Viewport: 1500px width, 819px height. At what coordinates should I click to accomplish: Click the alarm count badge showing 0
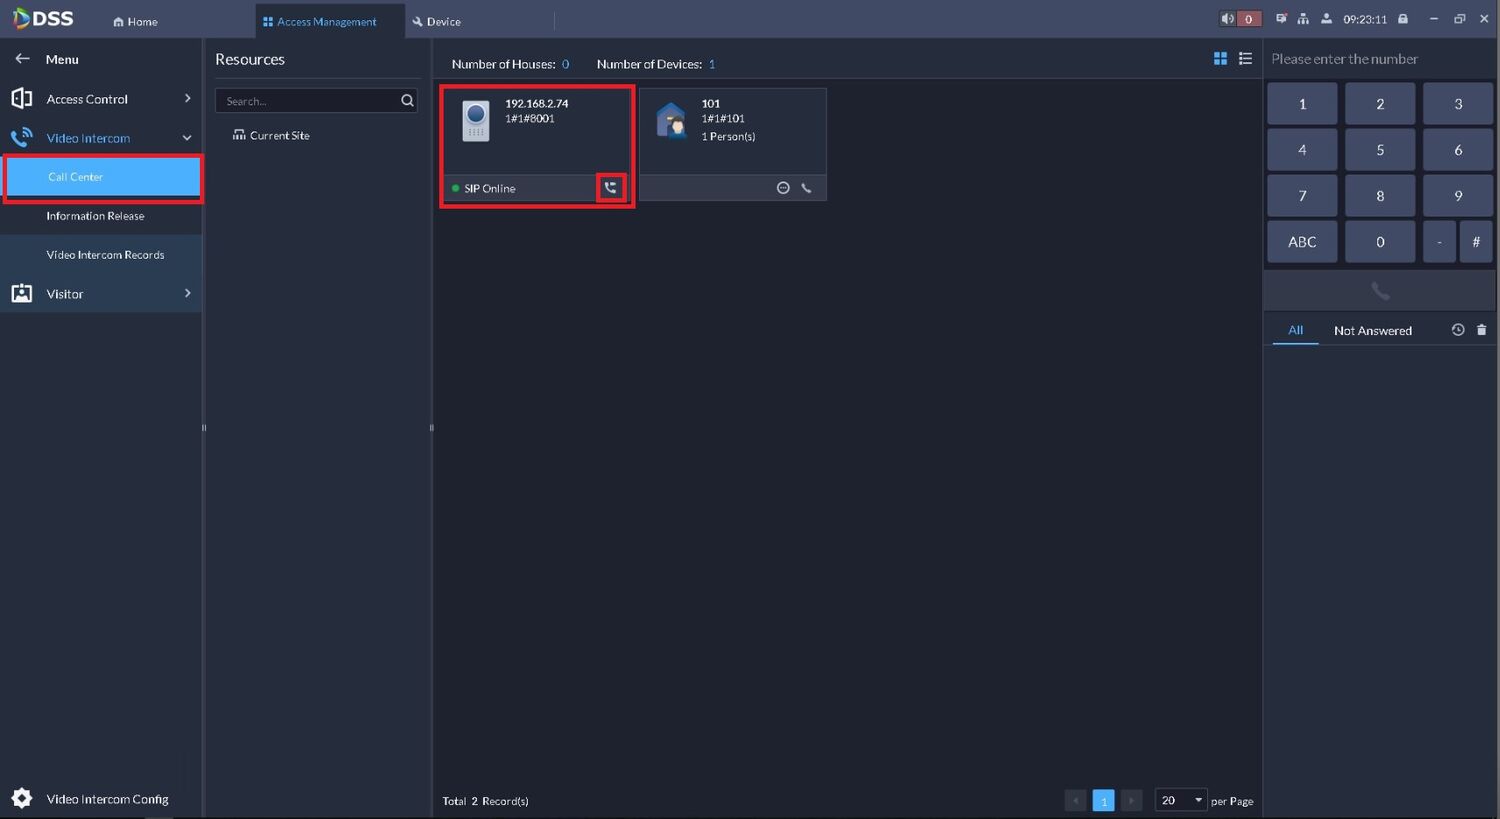1248,19
